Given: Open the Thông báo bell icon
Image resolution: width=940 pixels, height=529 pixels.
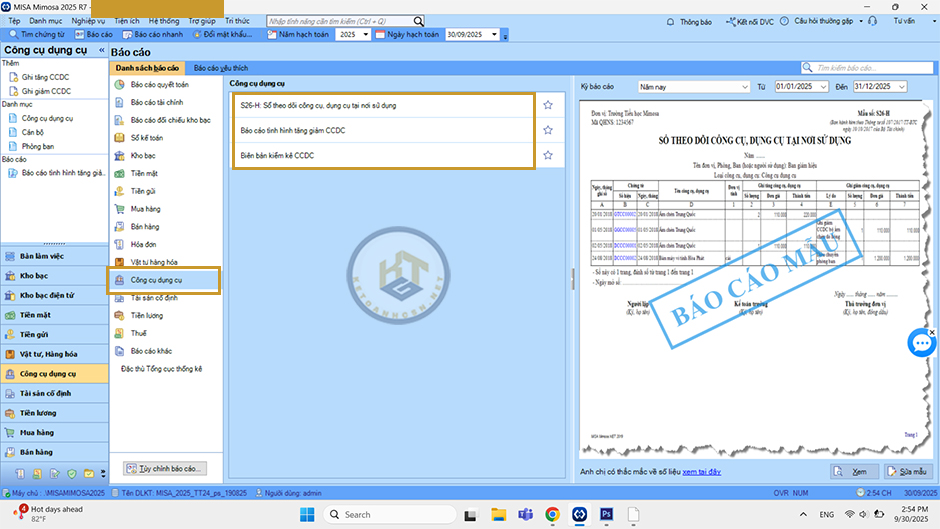Looking at the screenshot, I should pyautogui.click(x=671, y=21).
